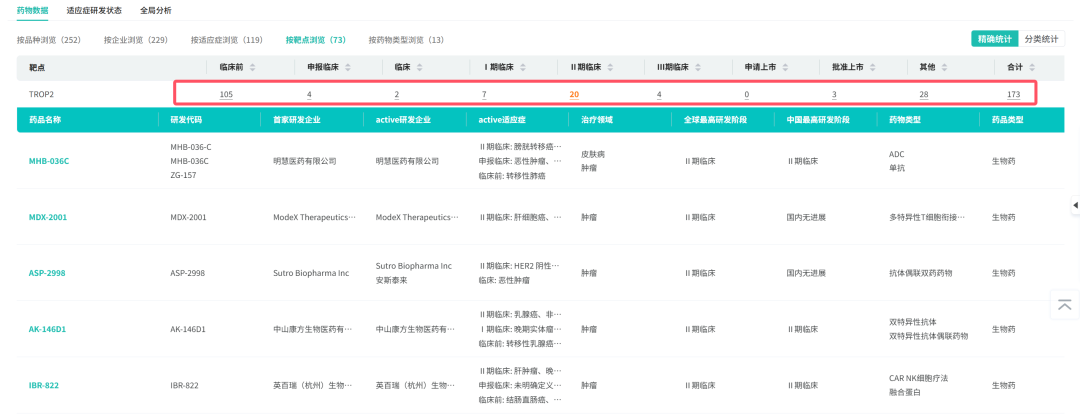Click 国内无进展 in MDX-2001 row
This screenshot has height=419, width=1080.
click(806, 217)
